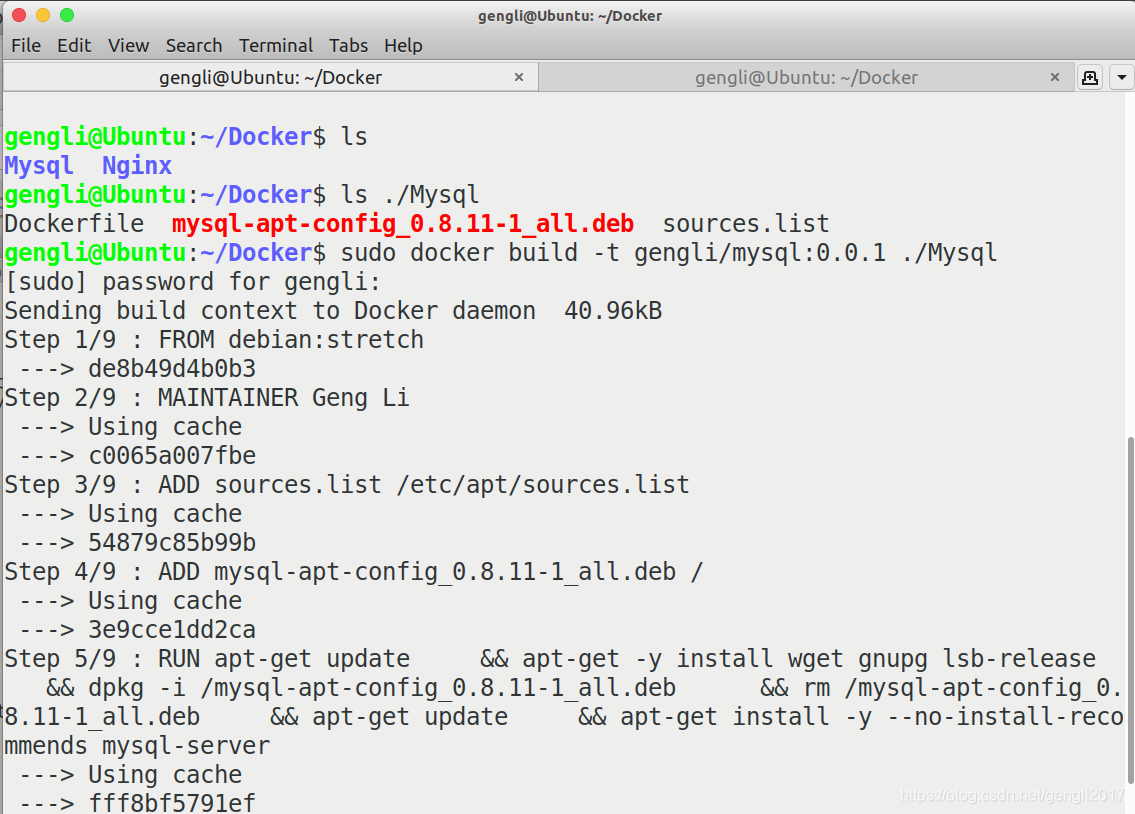Click the 'Mysql' directory name
Image resolution: width=1135 pixels, height=814 pixels.
38,166
